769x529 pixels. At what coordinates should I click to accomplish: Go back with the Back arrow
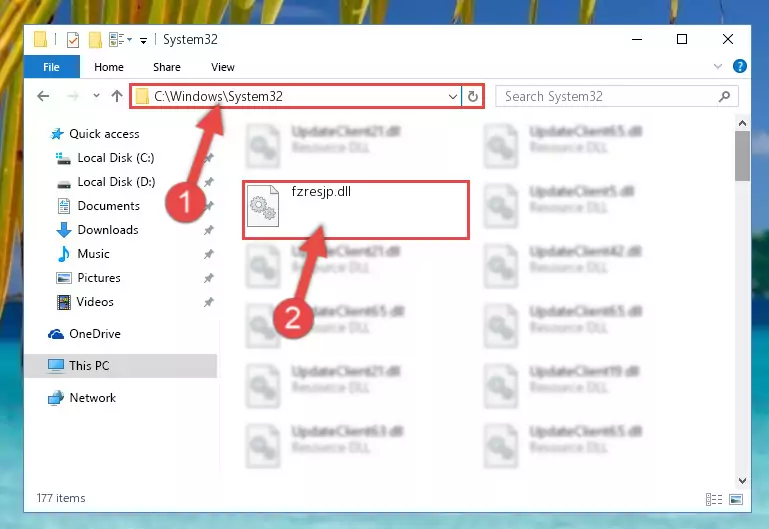pyautogui.click(x=43, y=96)
